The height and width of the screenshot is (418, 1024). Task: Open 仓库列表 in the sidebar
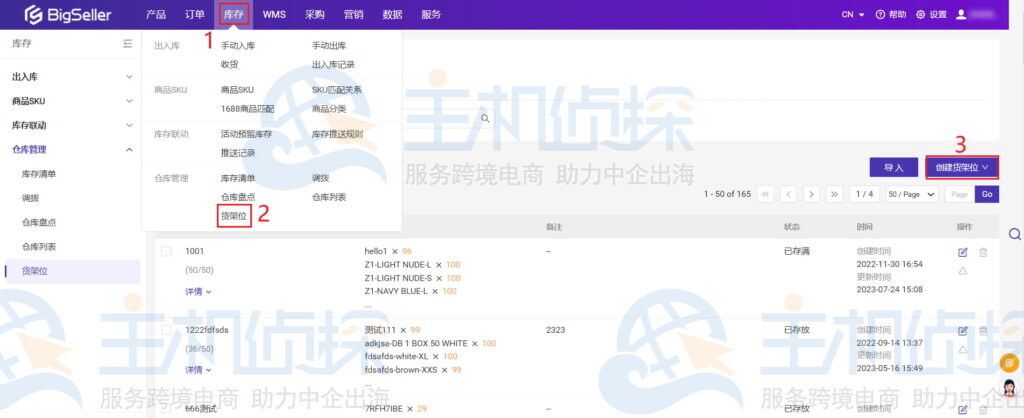tap(39, 247)
